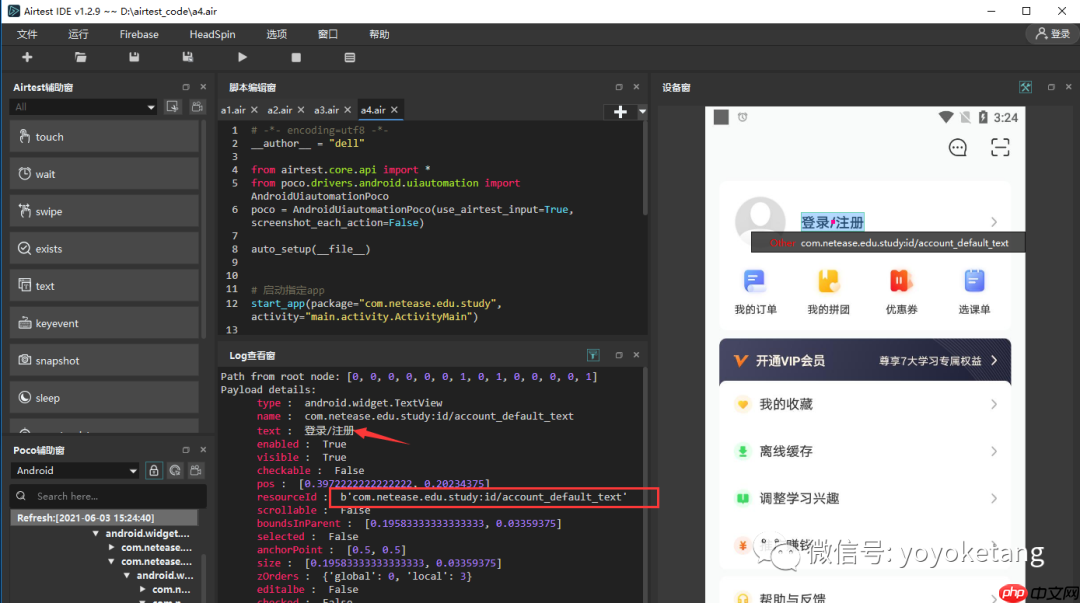1080x603 pixels.
Task: Create a new script
Action: coord(27,57)
